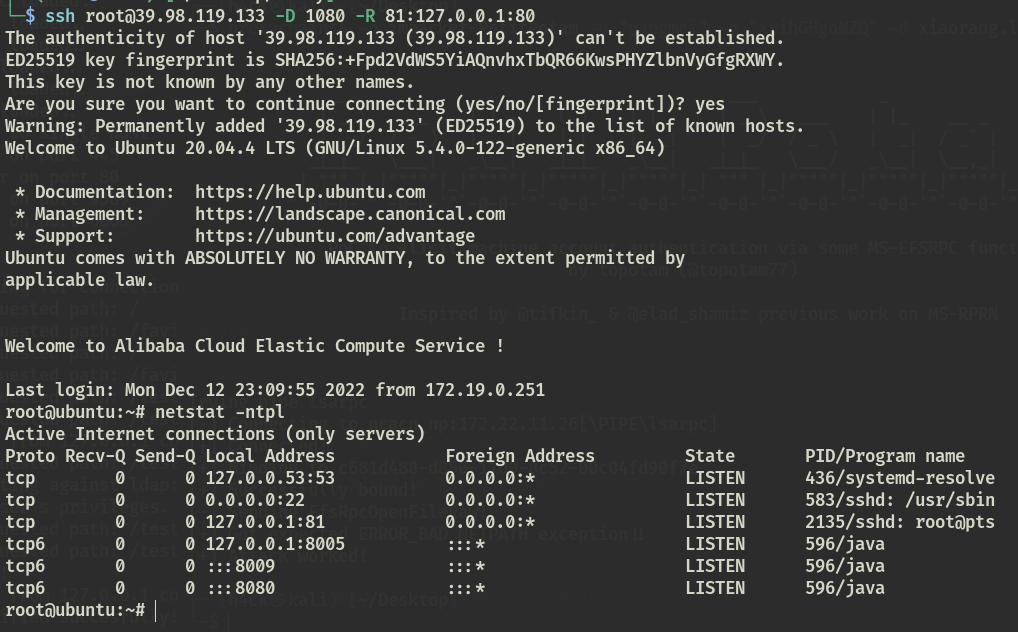Click the PID/Program name column header
This screenshot has width=1018, height=632.
[885, 457]
